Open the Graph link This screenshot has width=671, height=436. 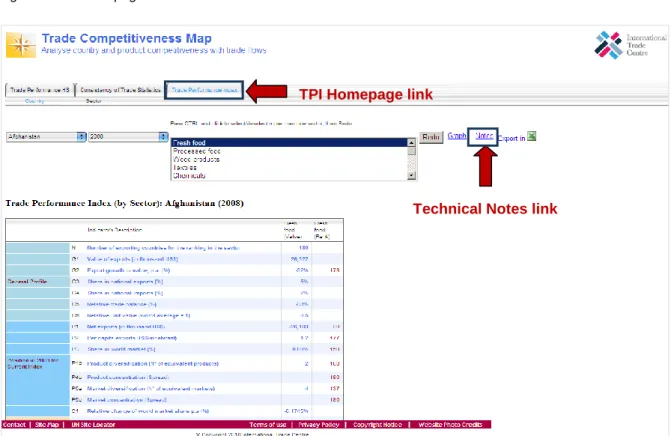457,136
